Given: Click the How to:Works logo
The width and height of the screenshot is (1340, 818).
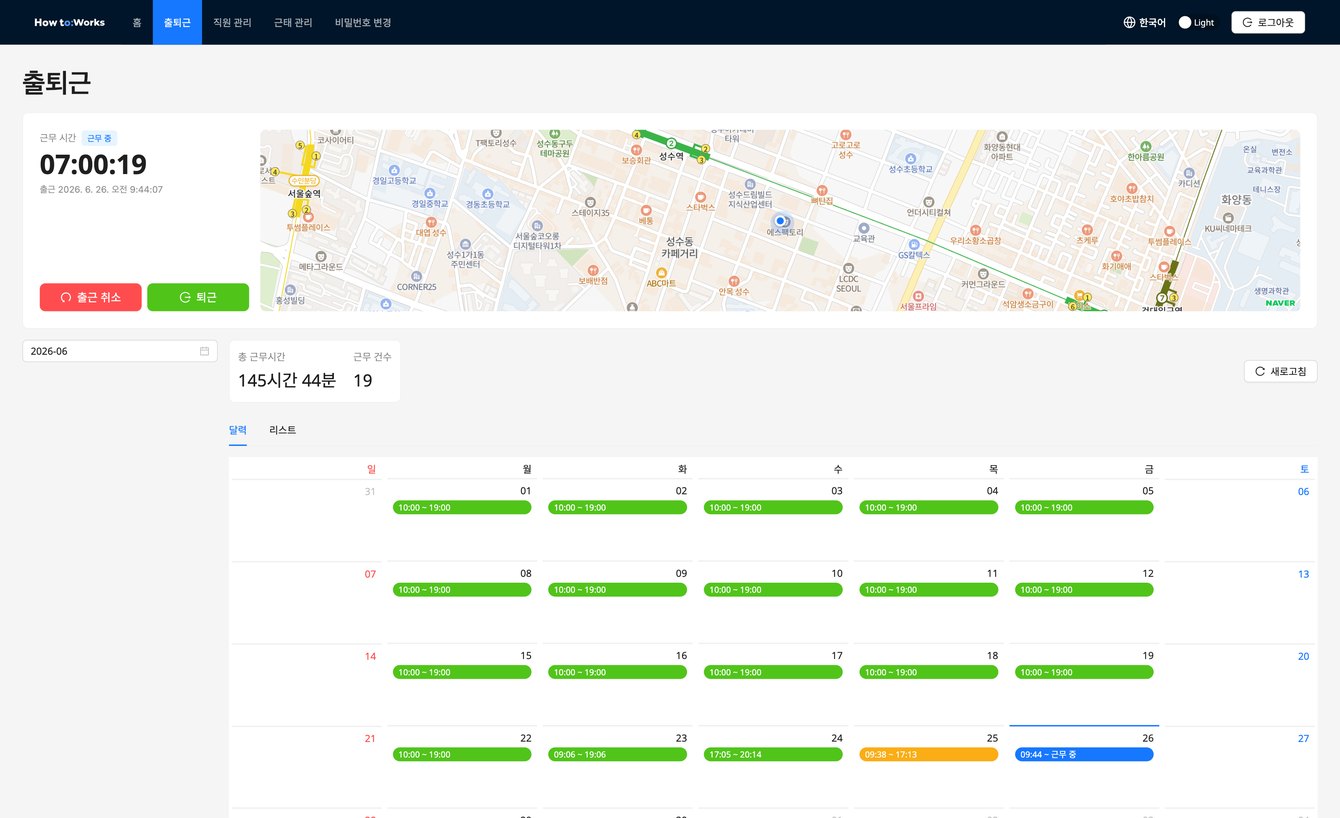Looking at the screenshot, I should pyautogui.click(x=69, y=22).
